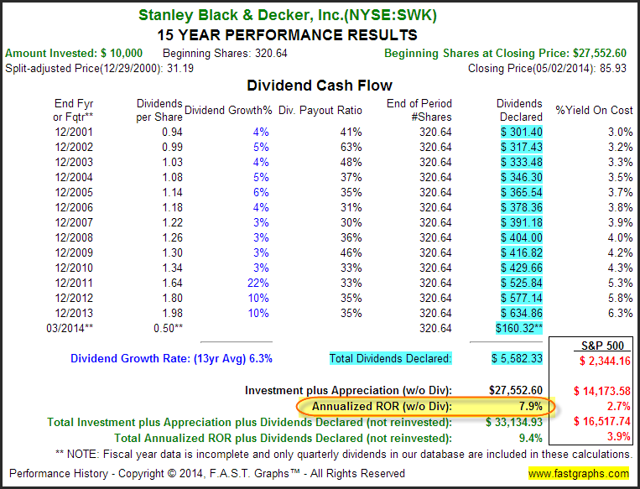Click 'Dividends per Share' column header
This screenshot has width=640, height=489.
(x=159, y=110)
